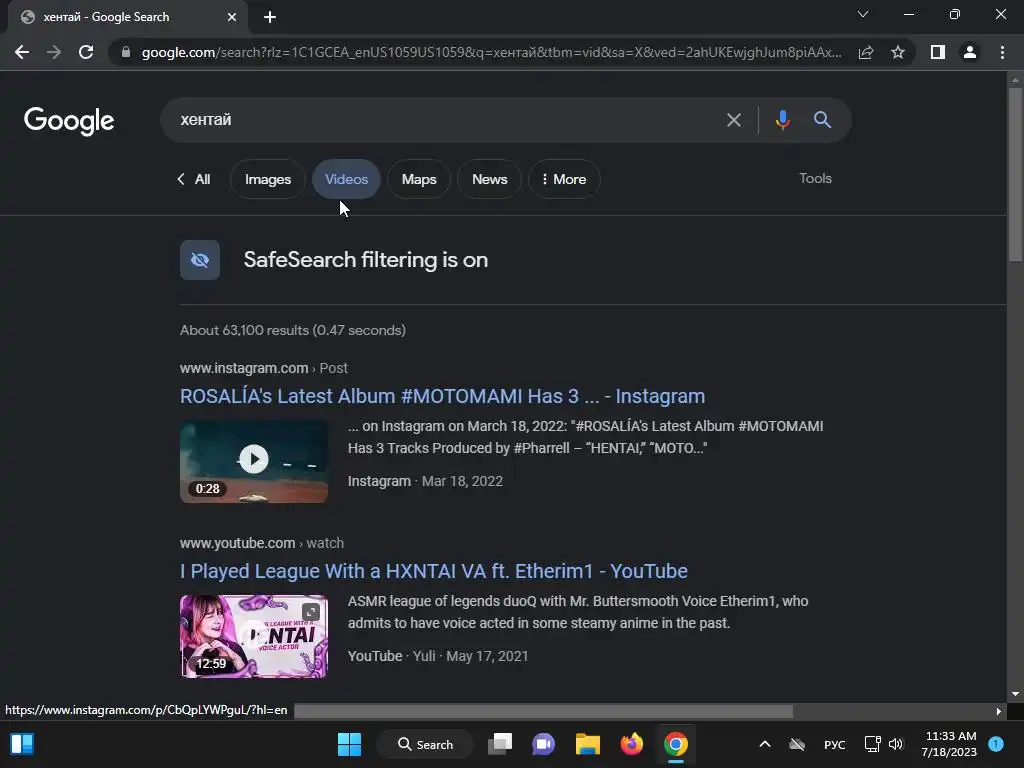Screen dimensions: 1024x768
Task: Start voice search with microphone icon
Action: [782, 120]
